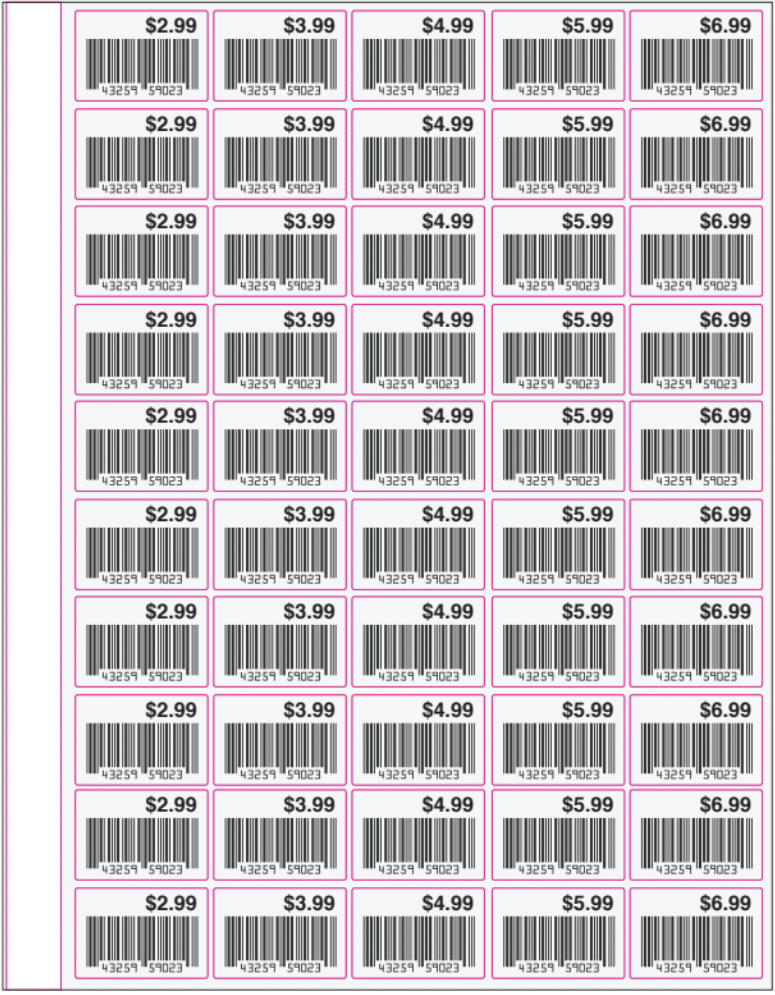Click the barcode of the bottom-row $5.99 label
The image size is (775, 995).
click(559, 944)
